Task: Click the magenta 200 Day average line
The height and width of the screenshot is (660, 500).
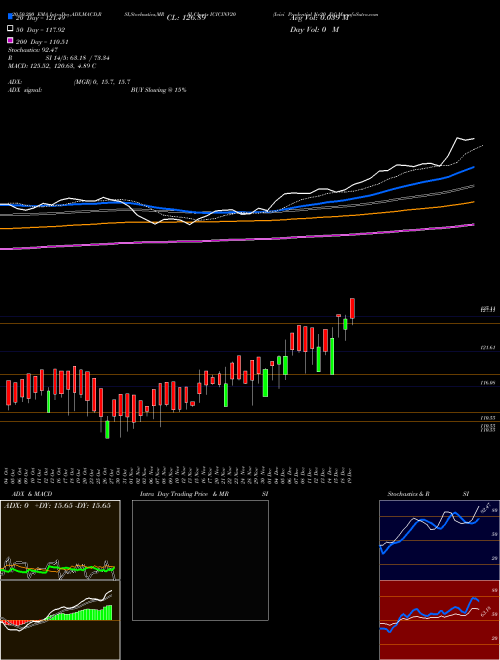Action: pos(236,239)
